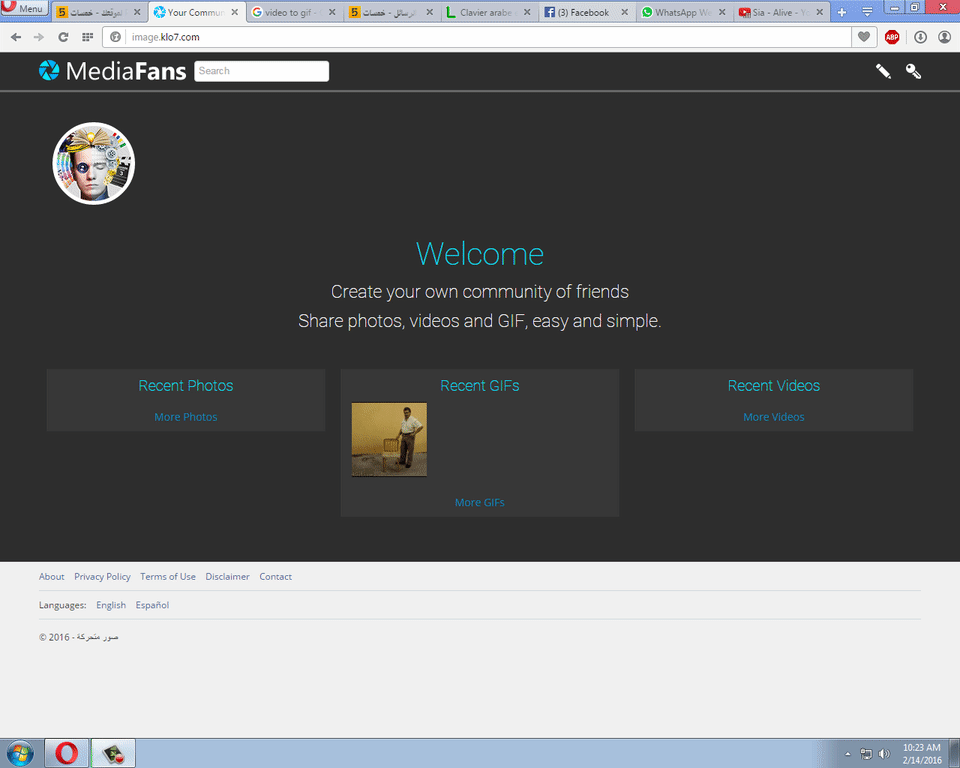Click the volume speaker icon in system tray
960x768 pixels.
[x=884, y=754]
